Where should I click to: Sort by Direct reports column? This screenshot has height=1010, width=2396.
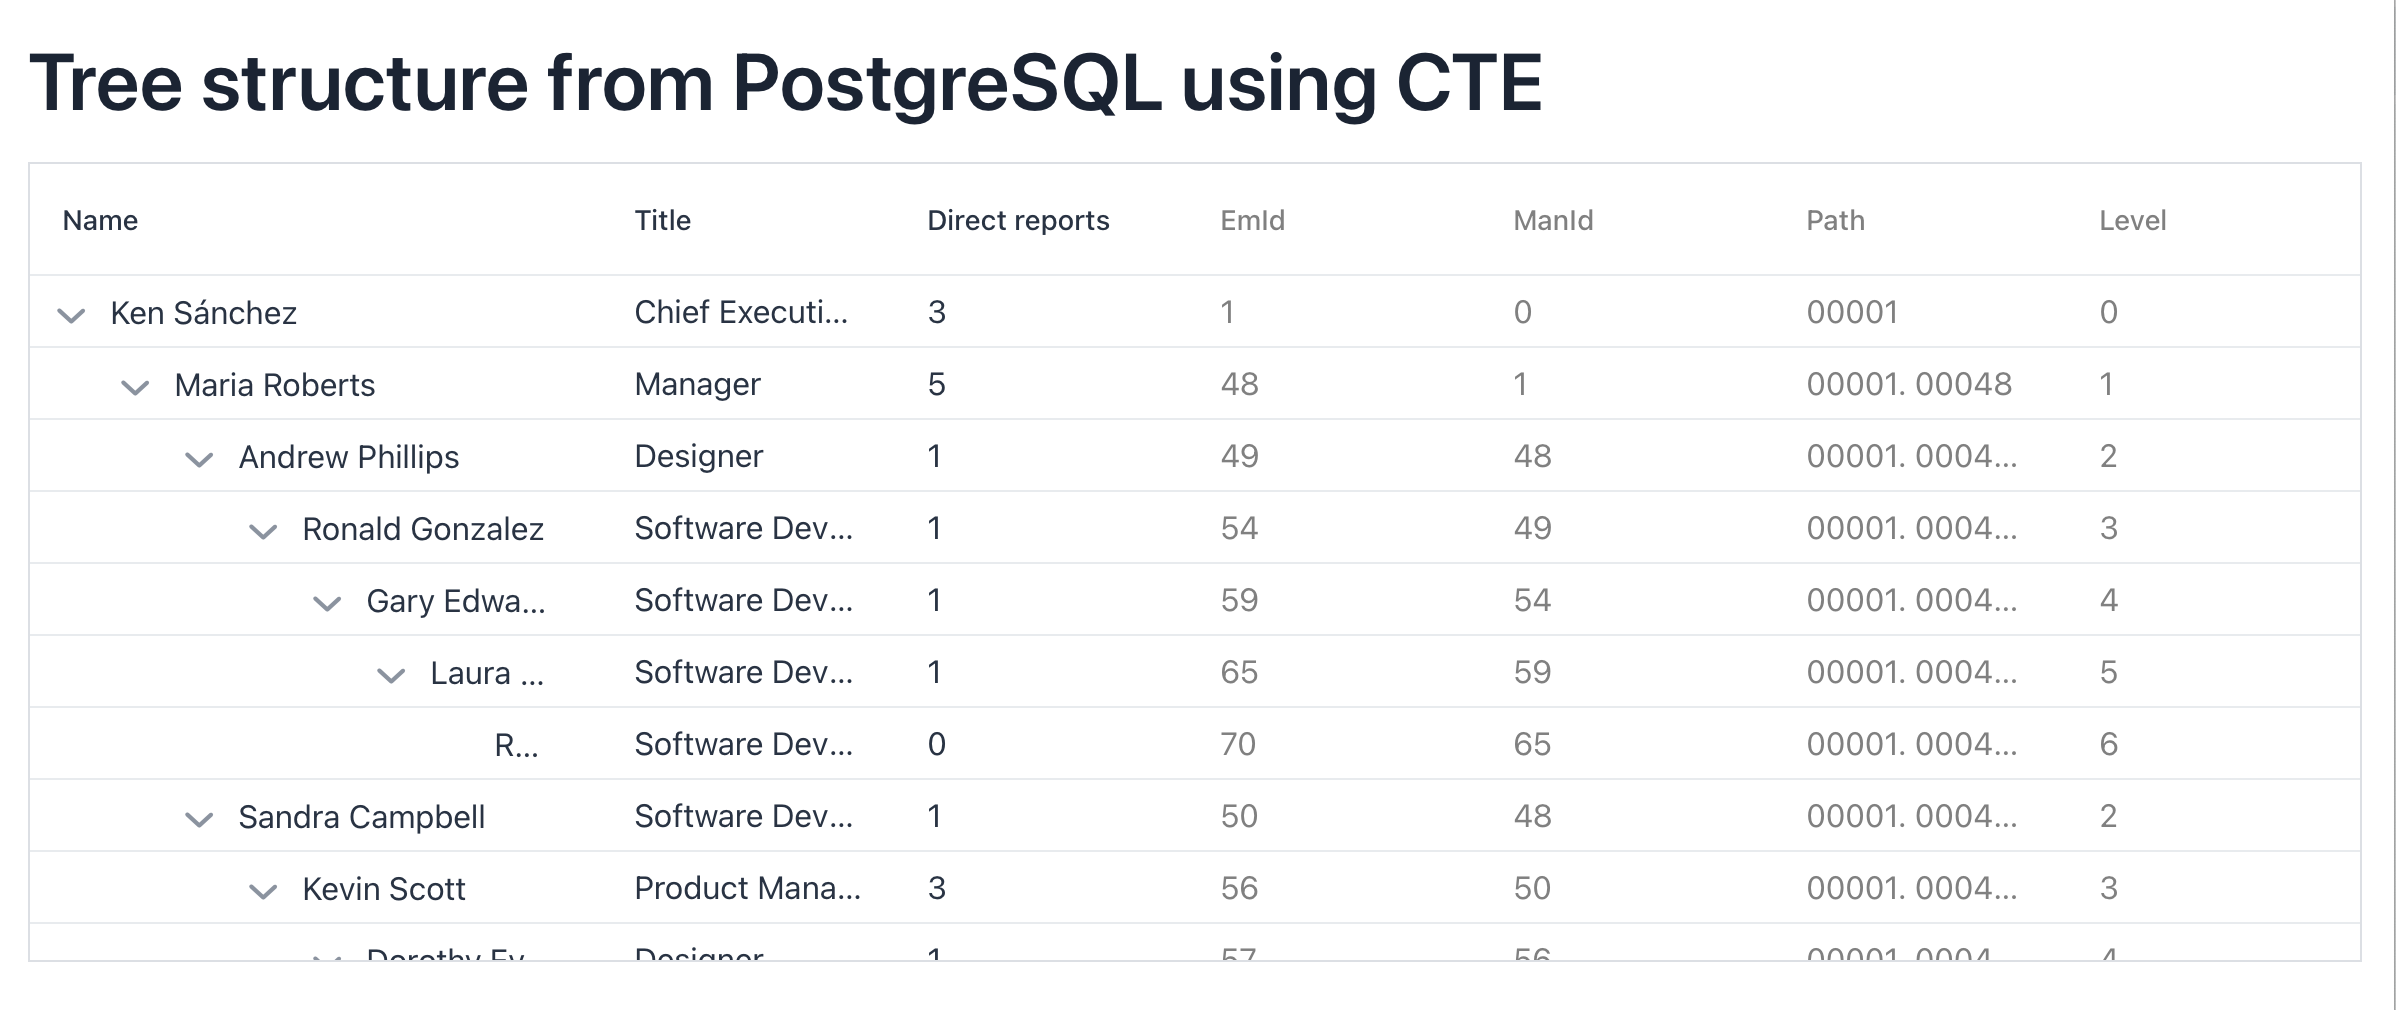[1018, 220]
